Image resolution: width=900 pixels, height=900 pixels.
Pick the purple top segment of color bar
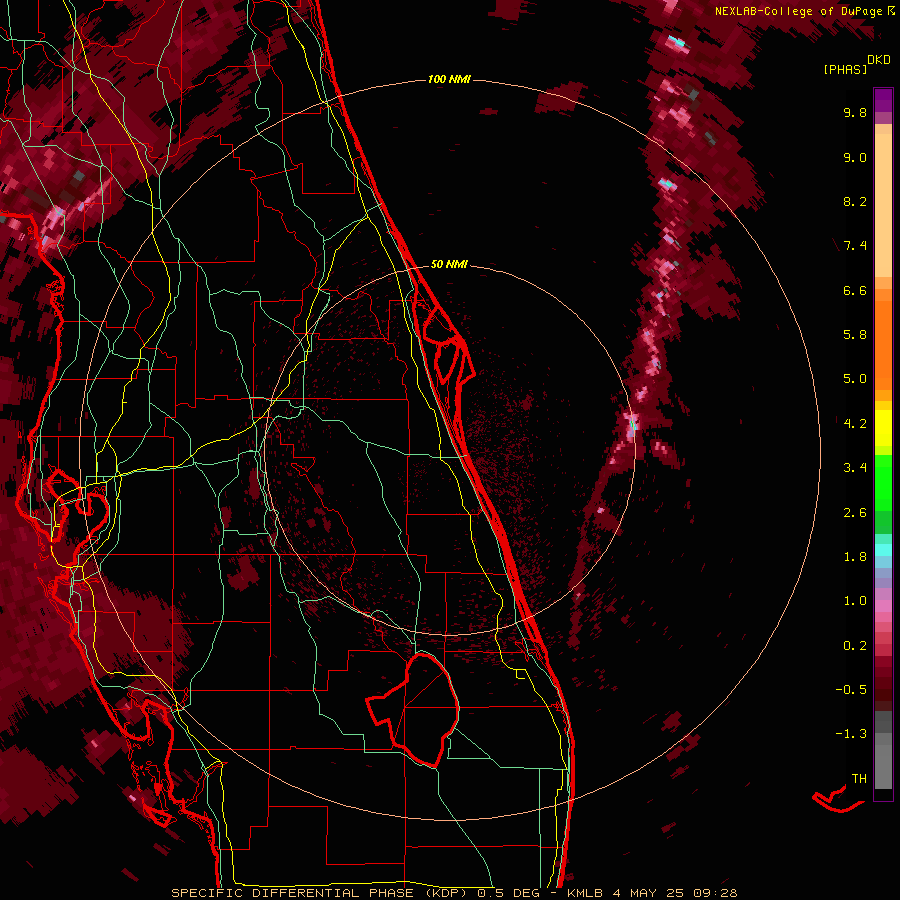[883, 100]
